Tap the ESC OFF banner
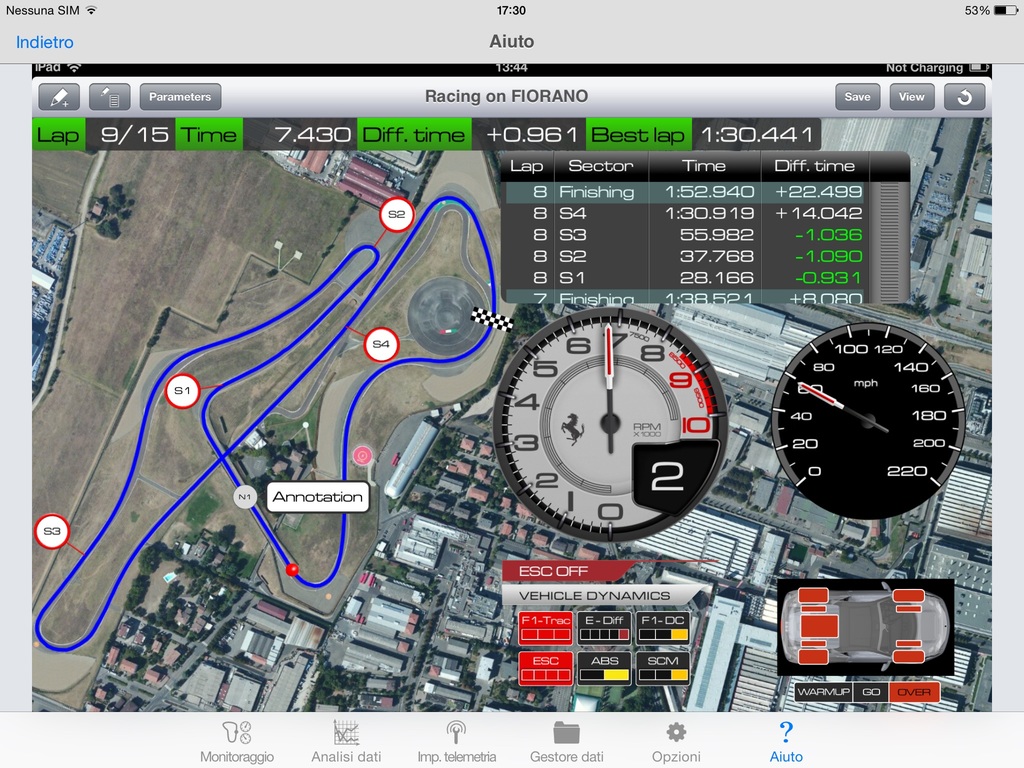 click(568, 571)
